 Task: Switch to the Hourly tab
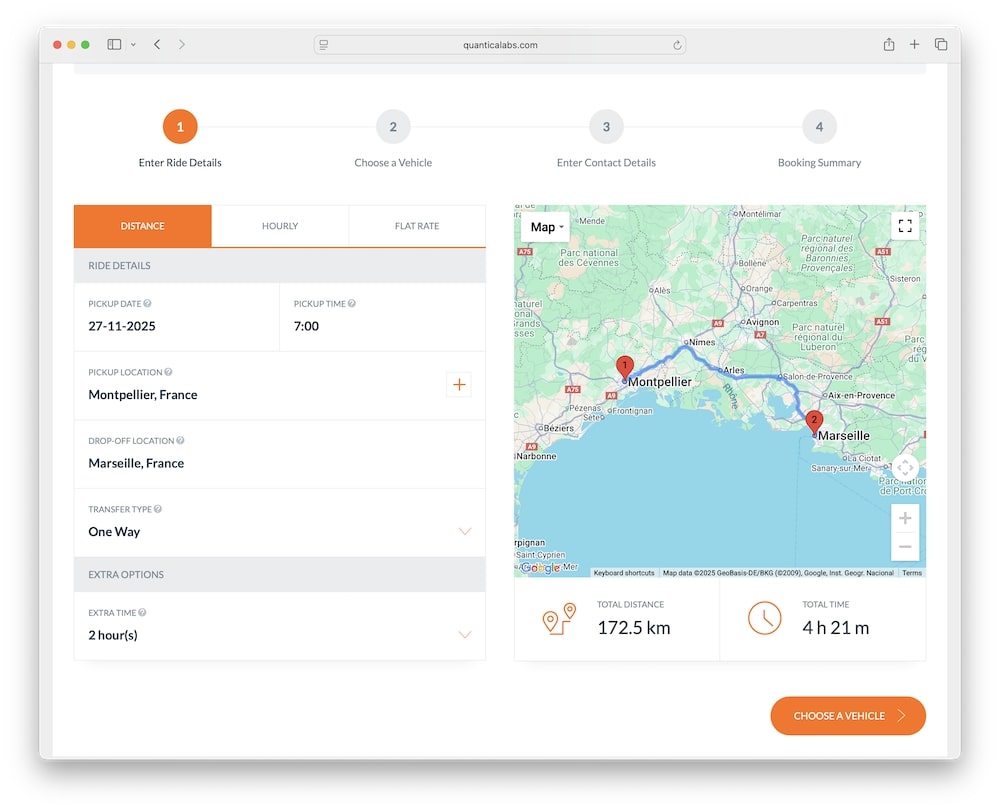[280, 226]
